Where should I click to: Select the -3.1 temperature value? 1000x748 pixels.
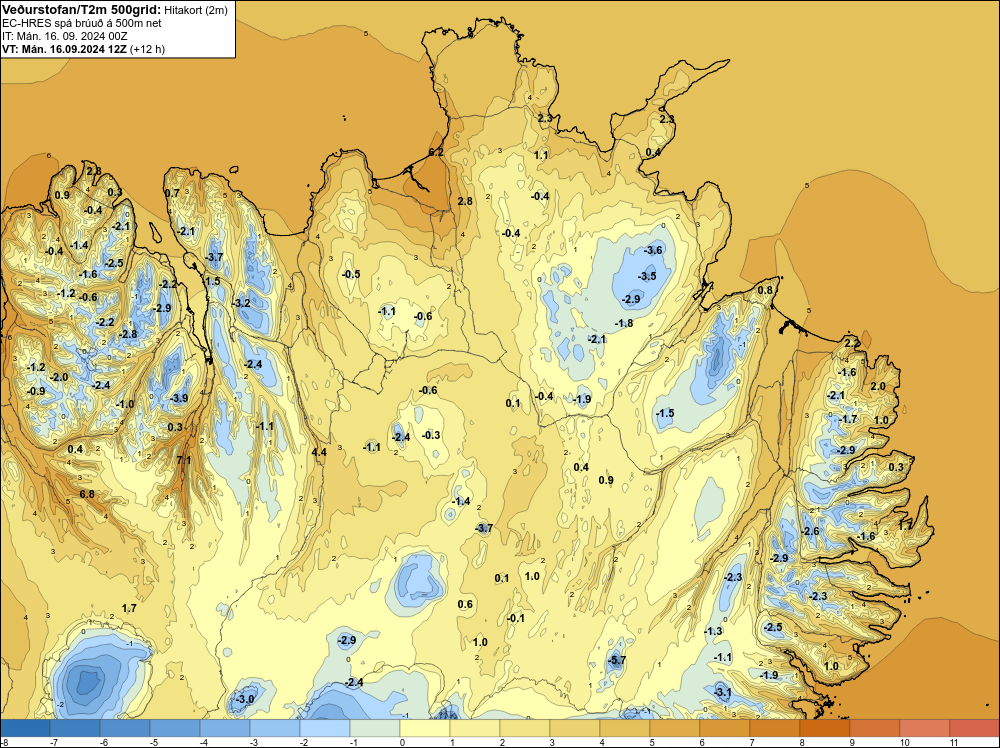(x=722, y=692)
